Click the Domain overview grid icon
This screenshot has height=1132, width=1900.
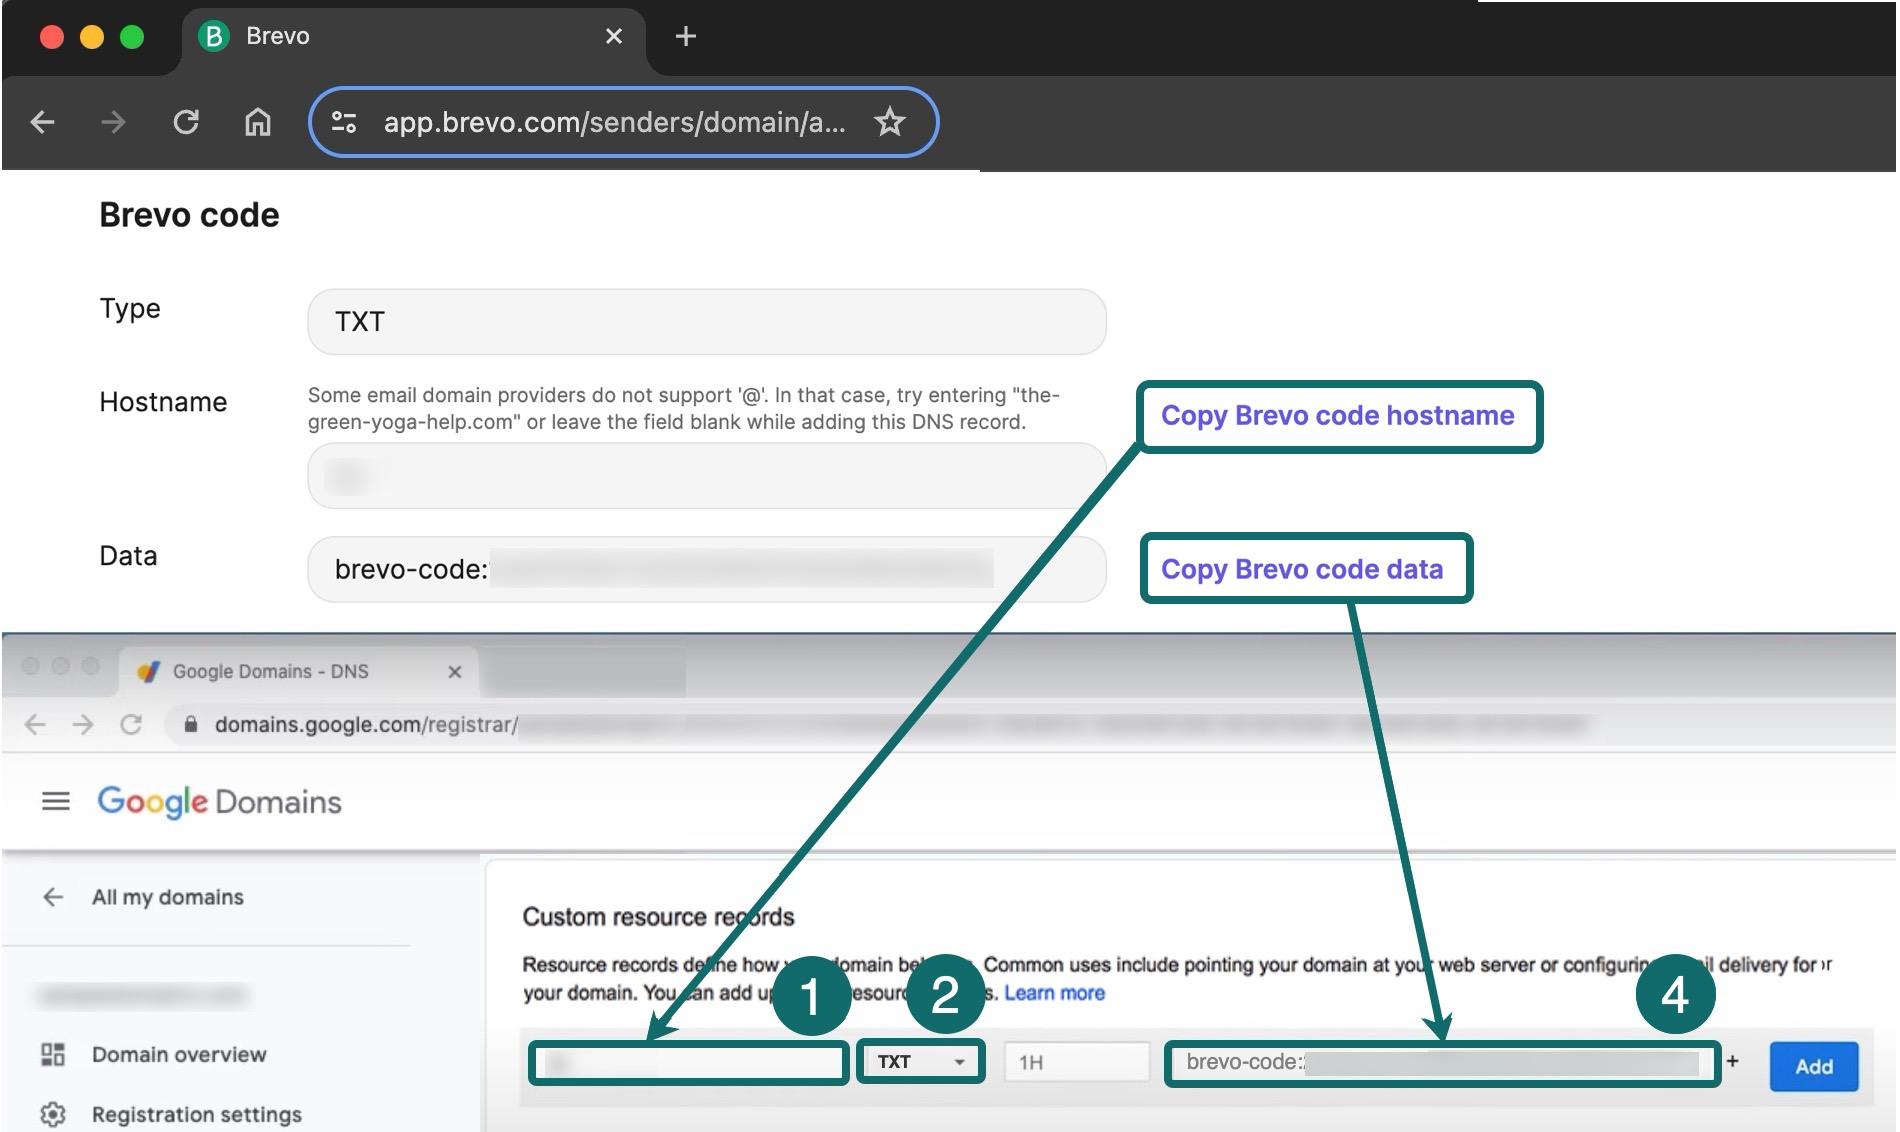(52, 1054)
